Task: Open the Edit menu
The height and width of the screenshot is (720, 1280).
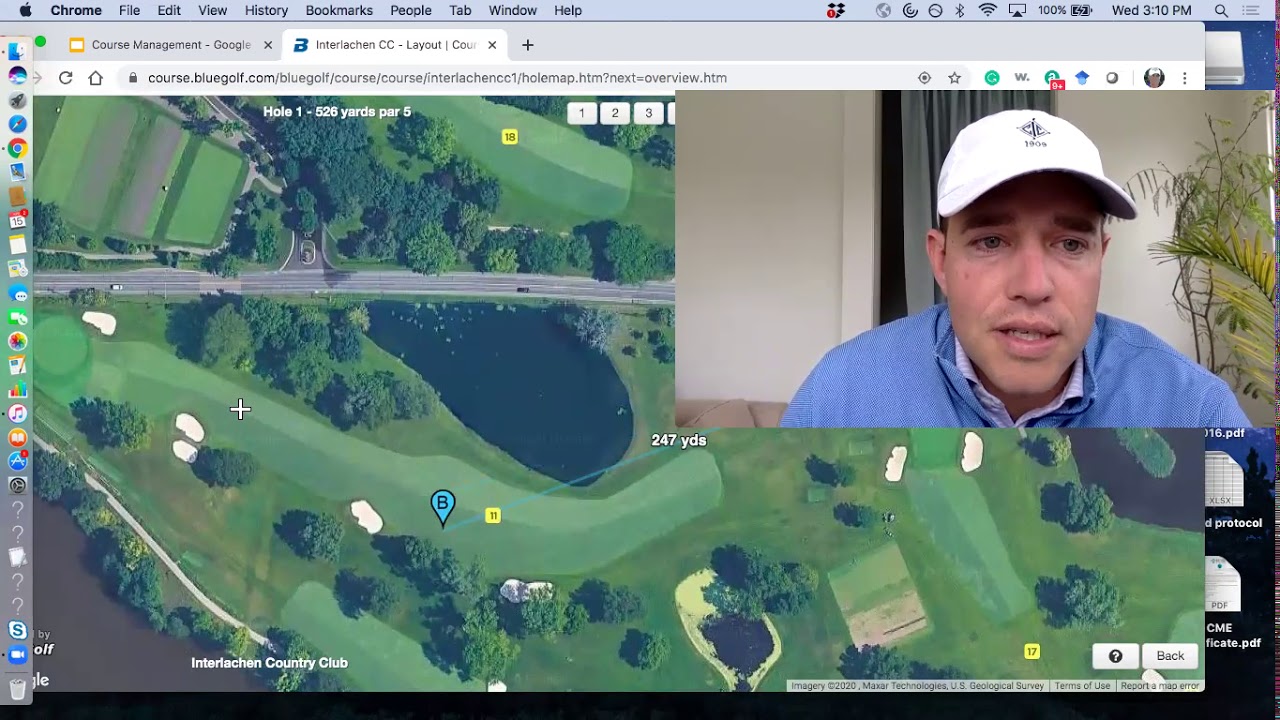Action: [169, 10]
